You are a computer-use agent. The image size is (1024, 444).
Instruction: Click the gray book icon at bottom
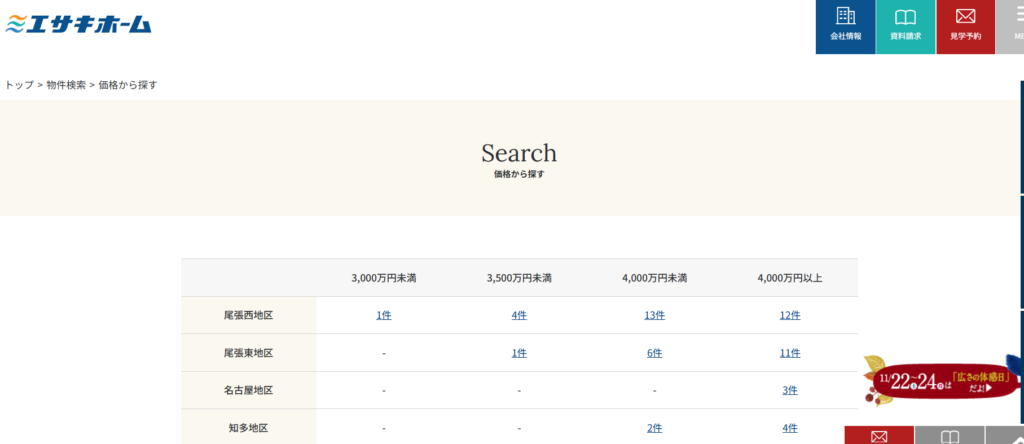coord(949,436)
